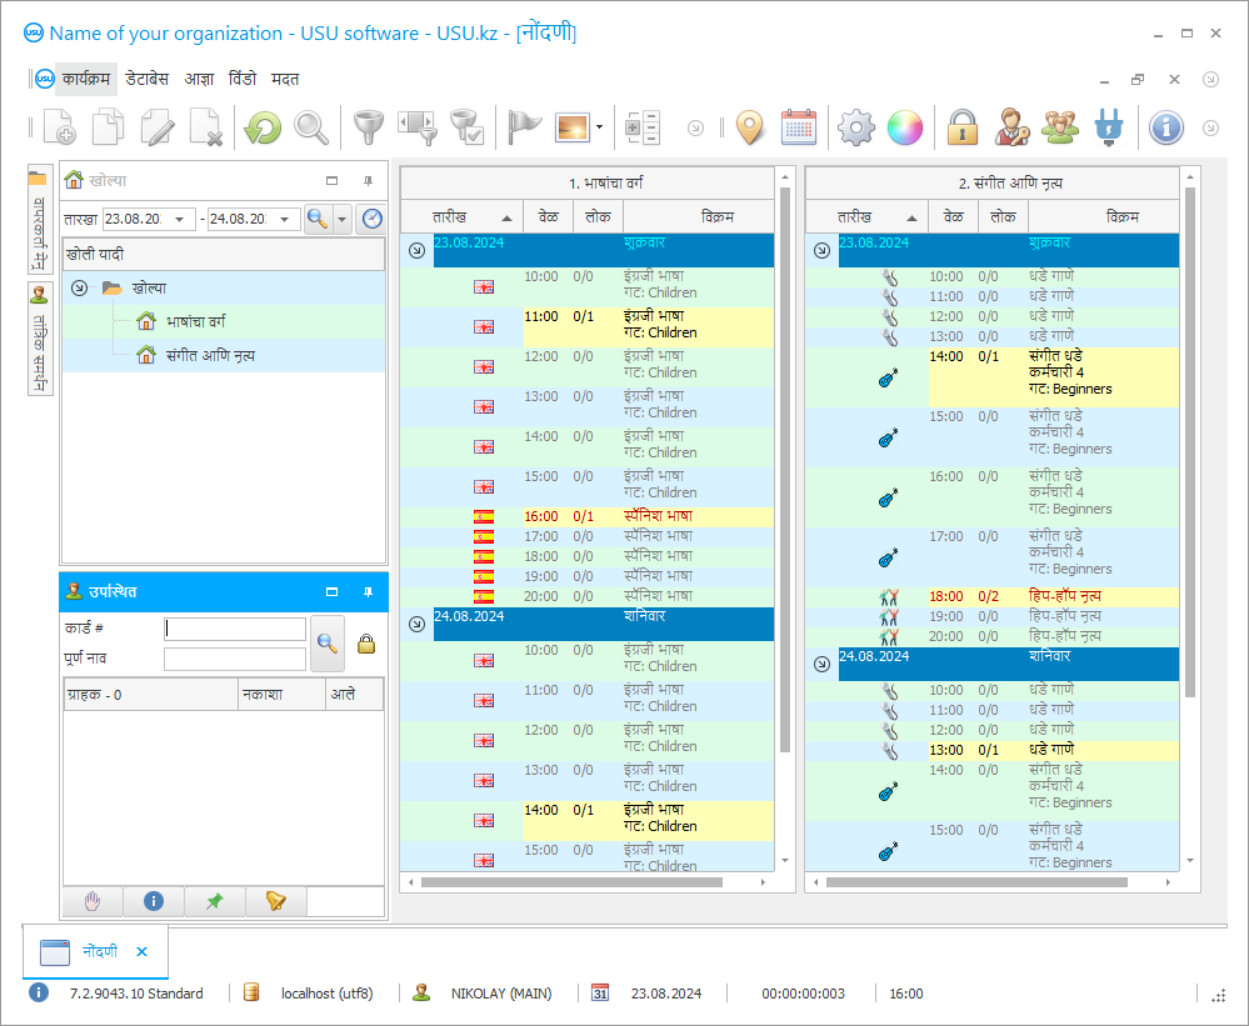Image resolution: width=1249 pixels, height=1026 pixels.
Task: Click the funnel with checkmark icon
Action: pos(467,127)
